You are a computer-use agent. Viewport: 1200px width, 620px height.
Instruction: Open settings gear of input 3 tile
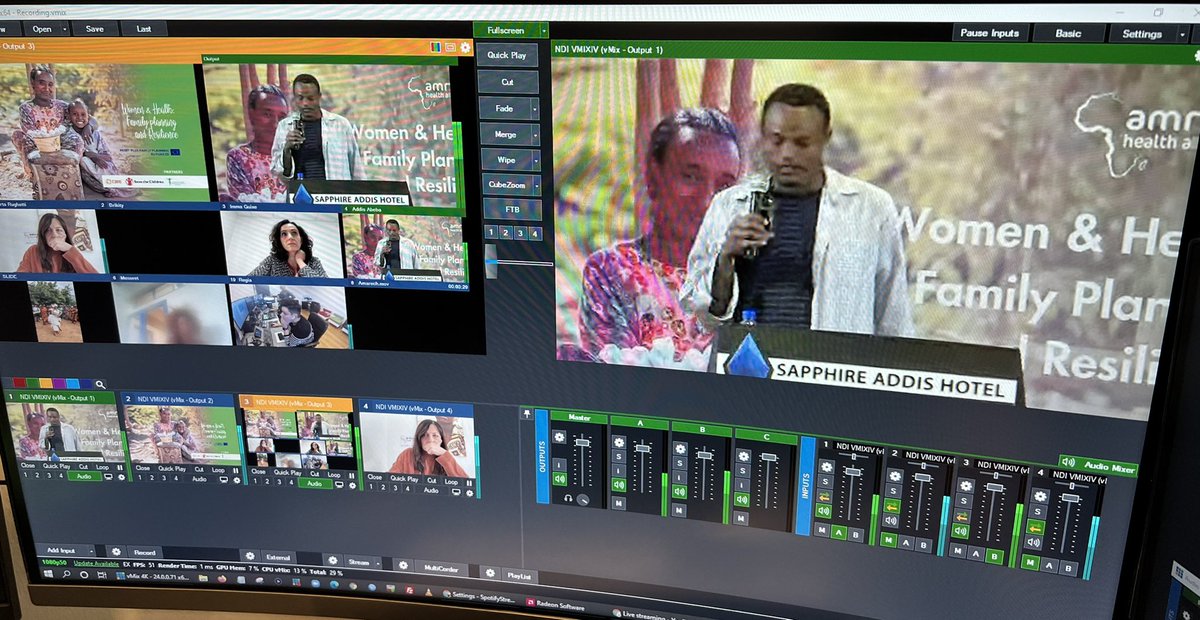(352, 485)
